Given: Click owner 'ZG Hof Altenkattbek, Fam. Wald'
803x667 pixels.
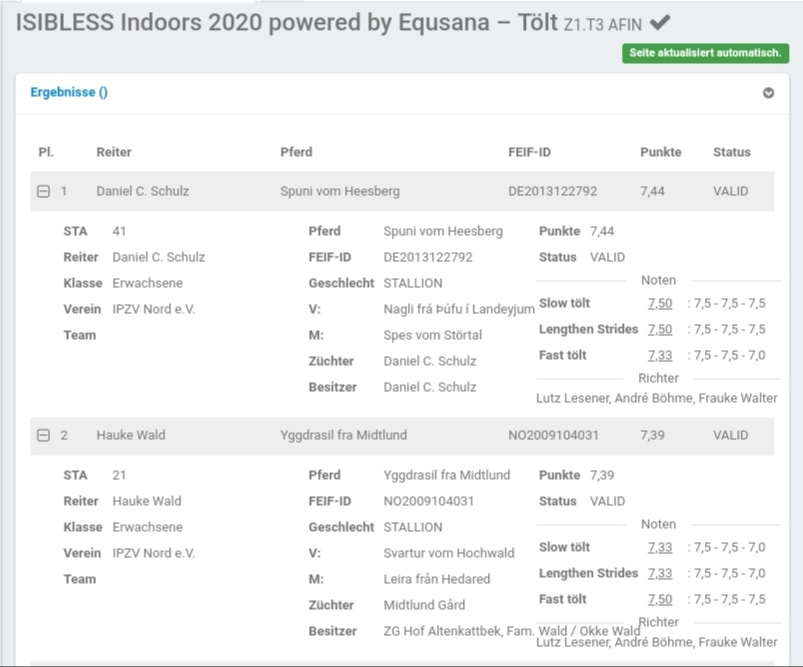Looking at the screenshot, I should point(475,631).
